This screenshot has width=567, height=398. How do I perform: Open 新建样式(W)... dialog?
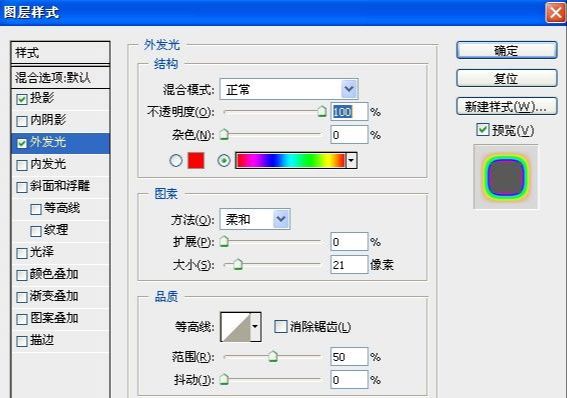506,106
